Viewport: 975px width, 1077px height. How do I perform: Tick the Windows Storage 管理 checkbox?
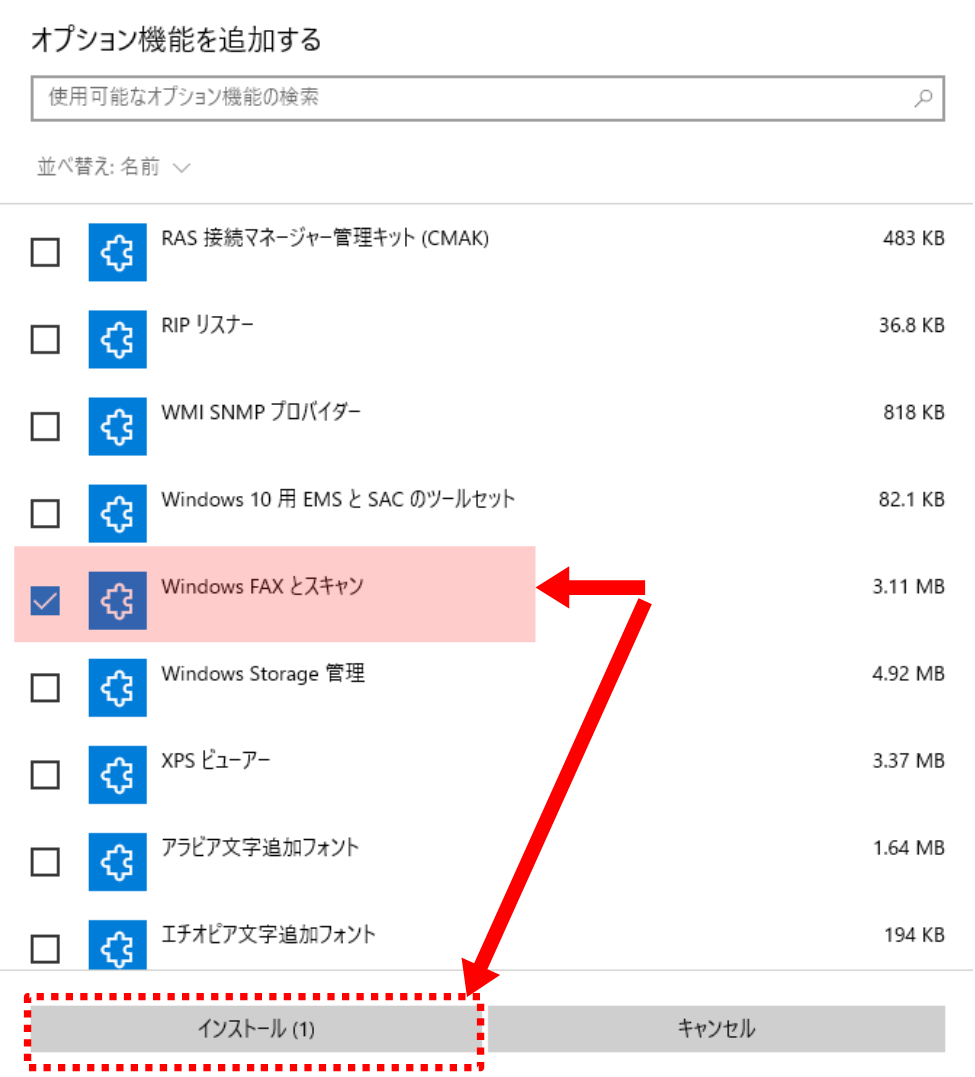tap(45, 687)
